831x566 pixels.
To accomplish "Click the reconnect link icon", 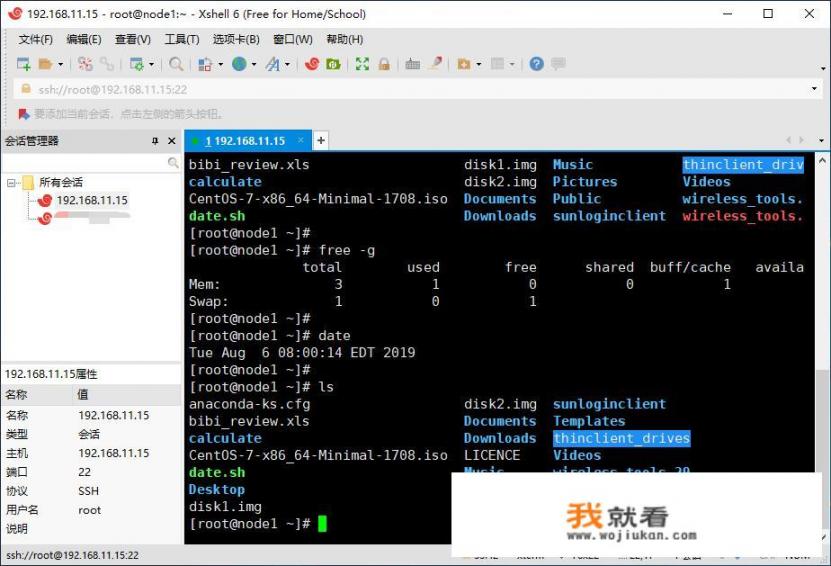I will tap(107, 64).
